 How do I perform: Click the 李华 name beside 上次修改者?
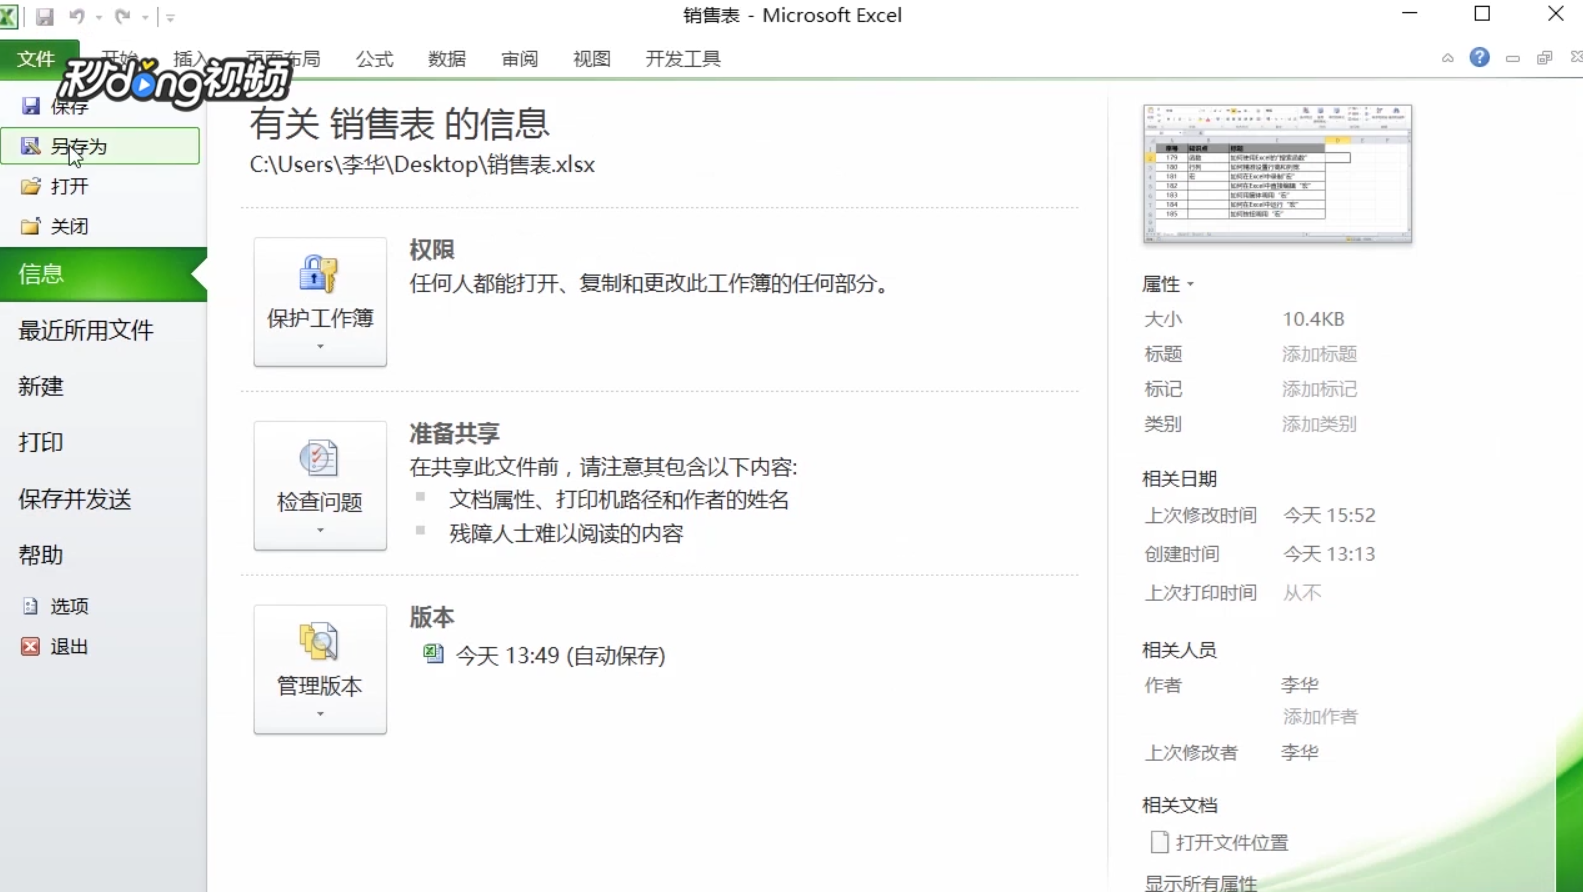(x=1300, y=752)
